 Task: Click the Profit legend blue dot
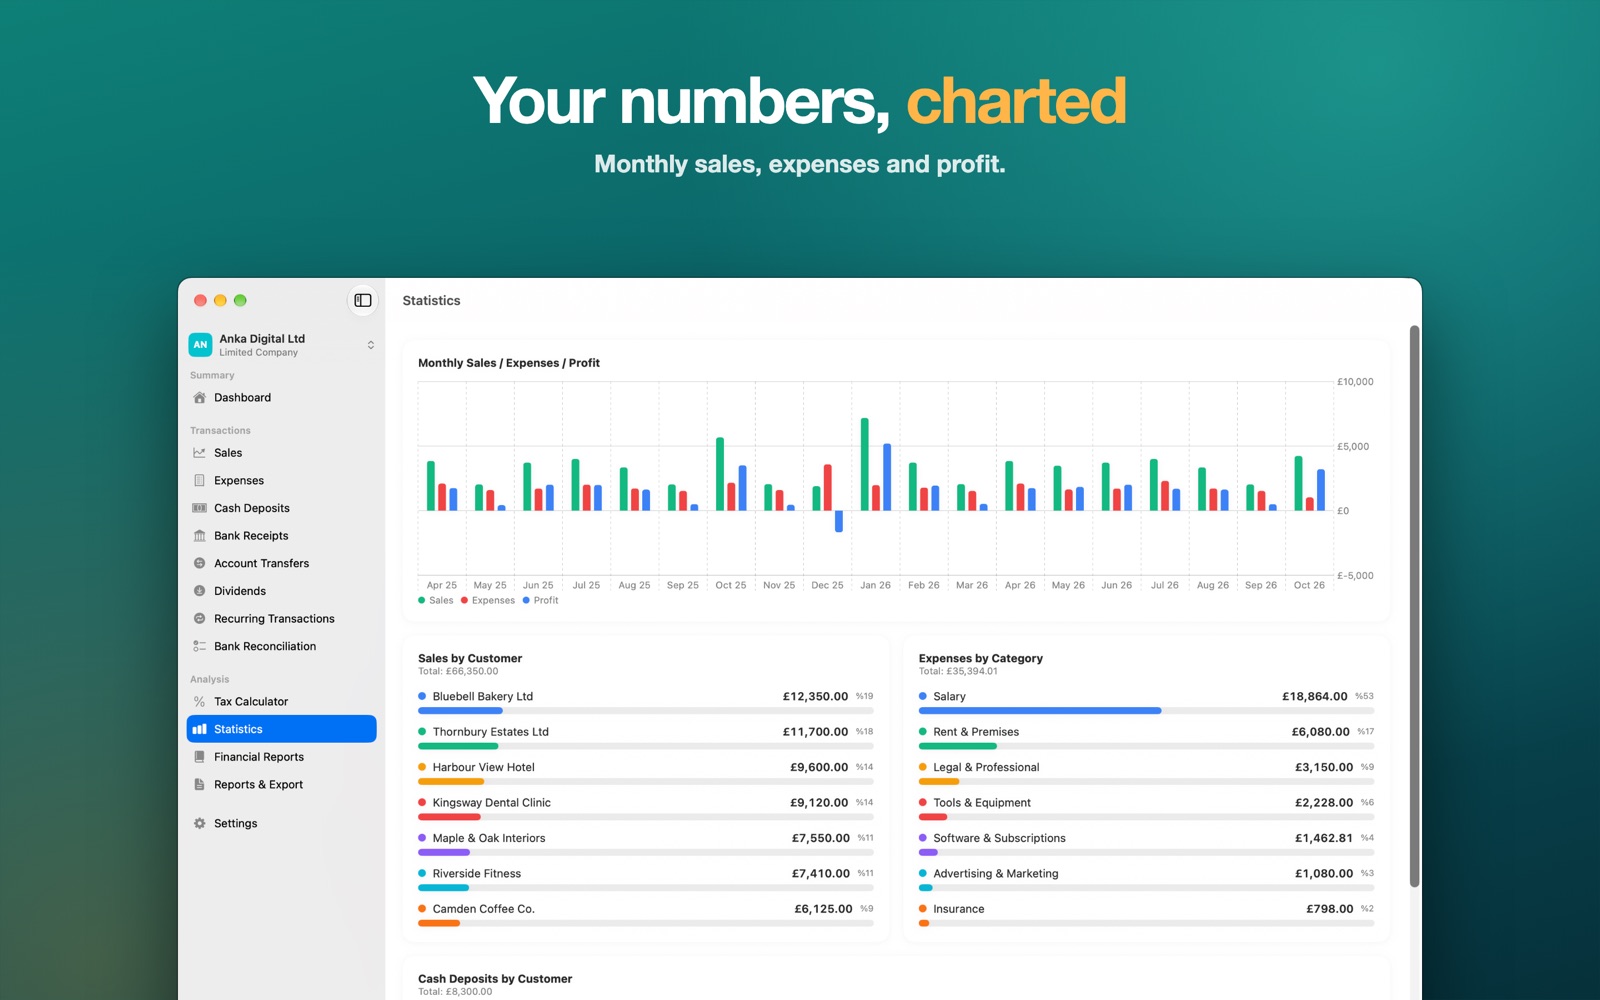tap(526, 601)
